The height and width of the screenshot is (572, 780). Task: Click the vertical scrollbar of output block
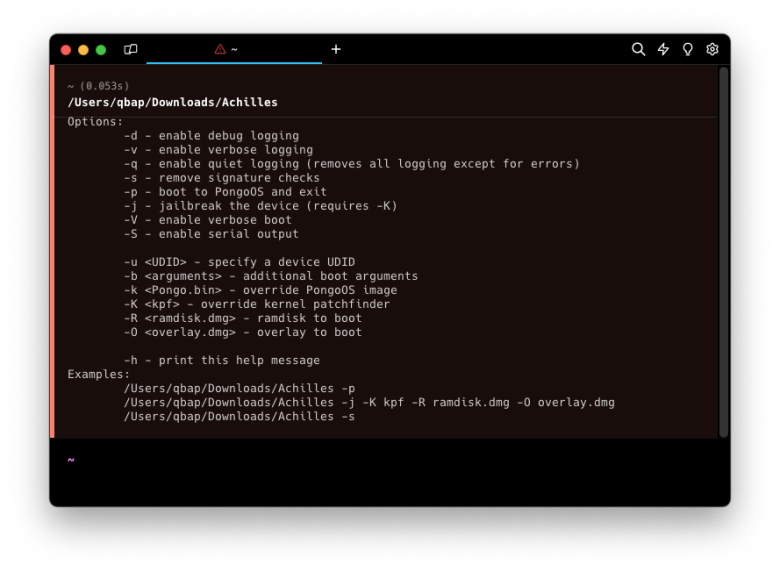coord(724,252)
